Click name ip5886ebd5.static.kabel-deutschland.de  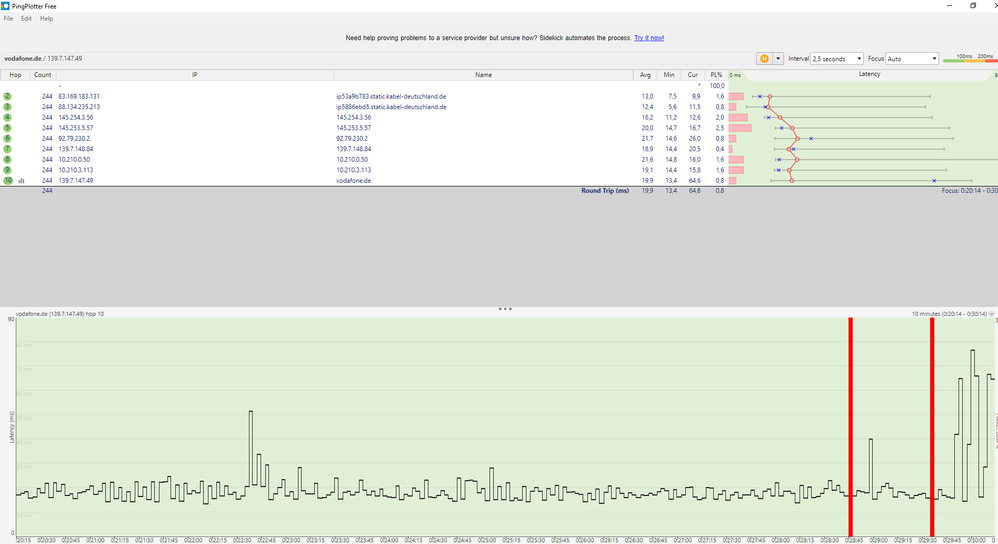tap(391, 107)
